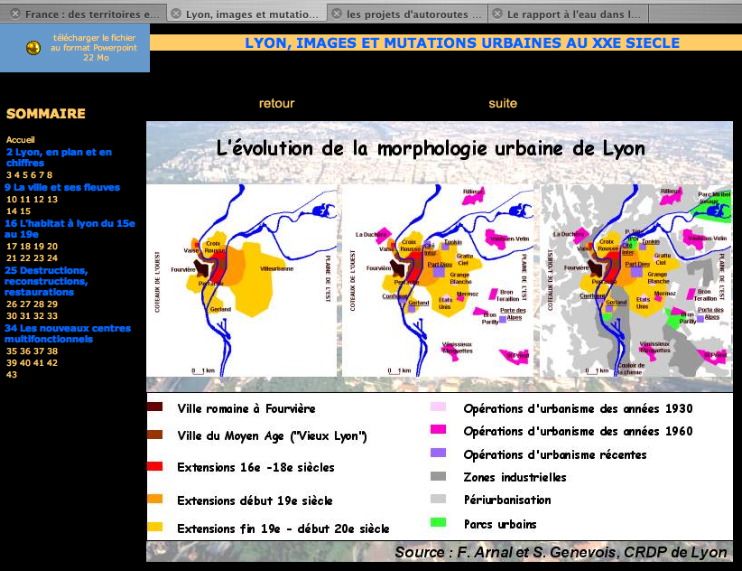Jump to slide 35 in the sommaire
The height and width of the screenshot is (571, 742).
tap(11, 351)
